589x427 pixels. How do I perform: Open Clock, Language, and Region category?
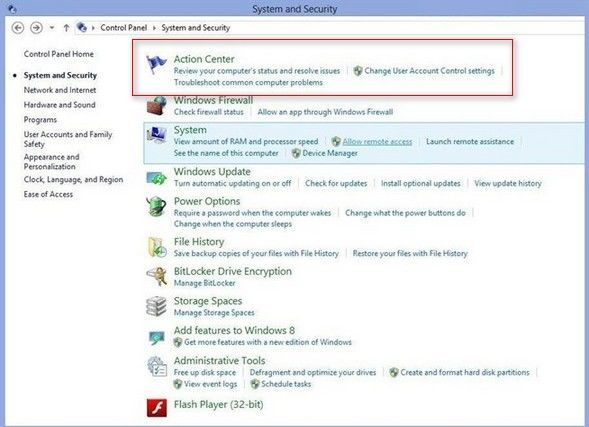click(73, 180)
